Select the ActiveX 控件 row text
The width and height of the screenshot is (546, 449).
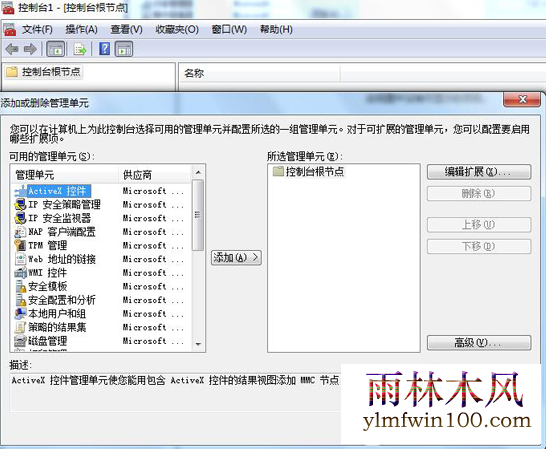[59, 191]
